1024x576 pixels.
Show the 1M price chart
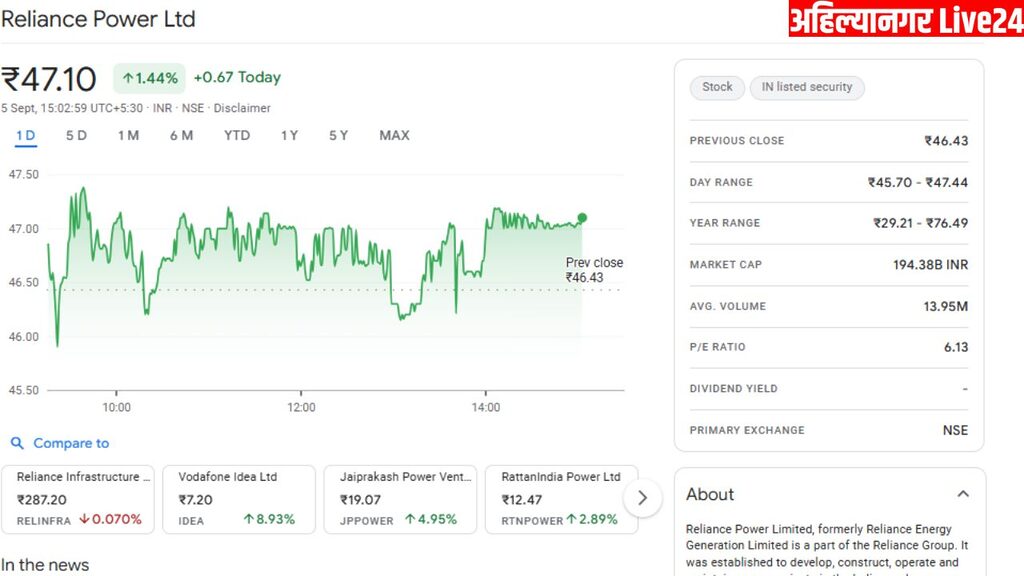(128, 136)
